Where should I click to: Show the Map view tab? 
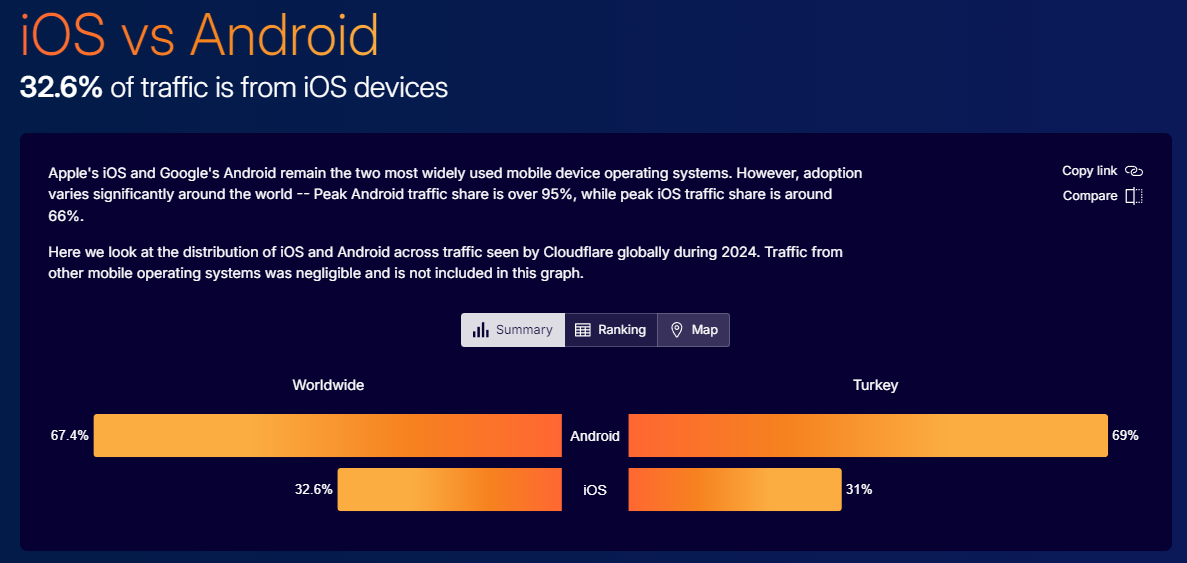click(x=693, y=330)
